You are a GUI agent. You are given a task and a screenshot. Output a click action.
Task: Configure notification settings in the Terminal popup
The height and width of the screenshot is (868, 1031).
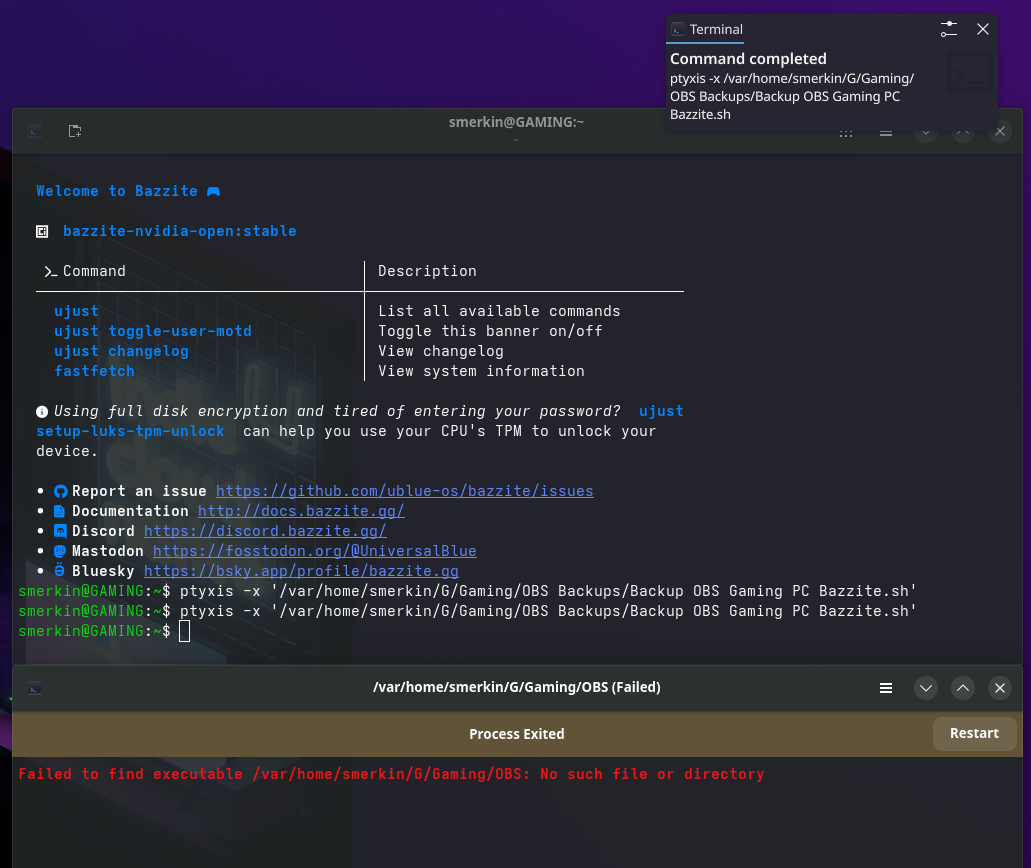point(949,29)
